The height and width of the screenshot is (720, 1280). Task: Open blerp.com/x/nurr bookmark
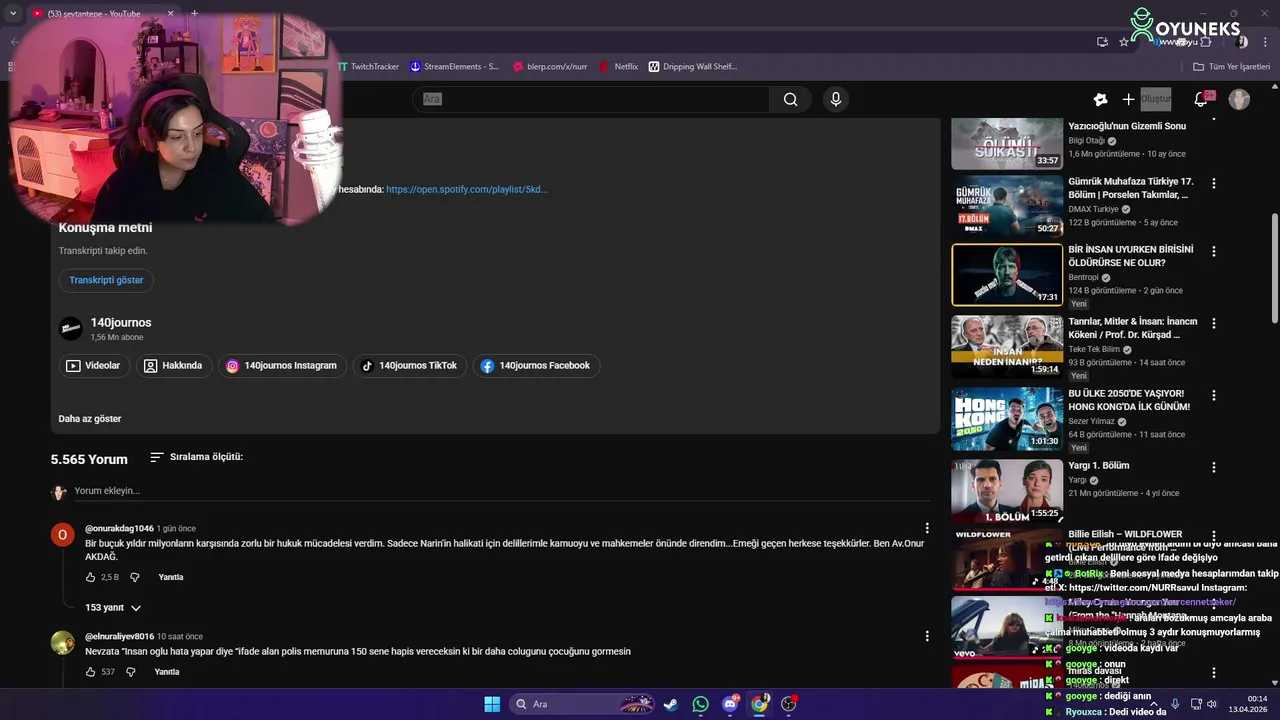point(550,67)
